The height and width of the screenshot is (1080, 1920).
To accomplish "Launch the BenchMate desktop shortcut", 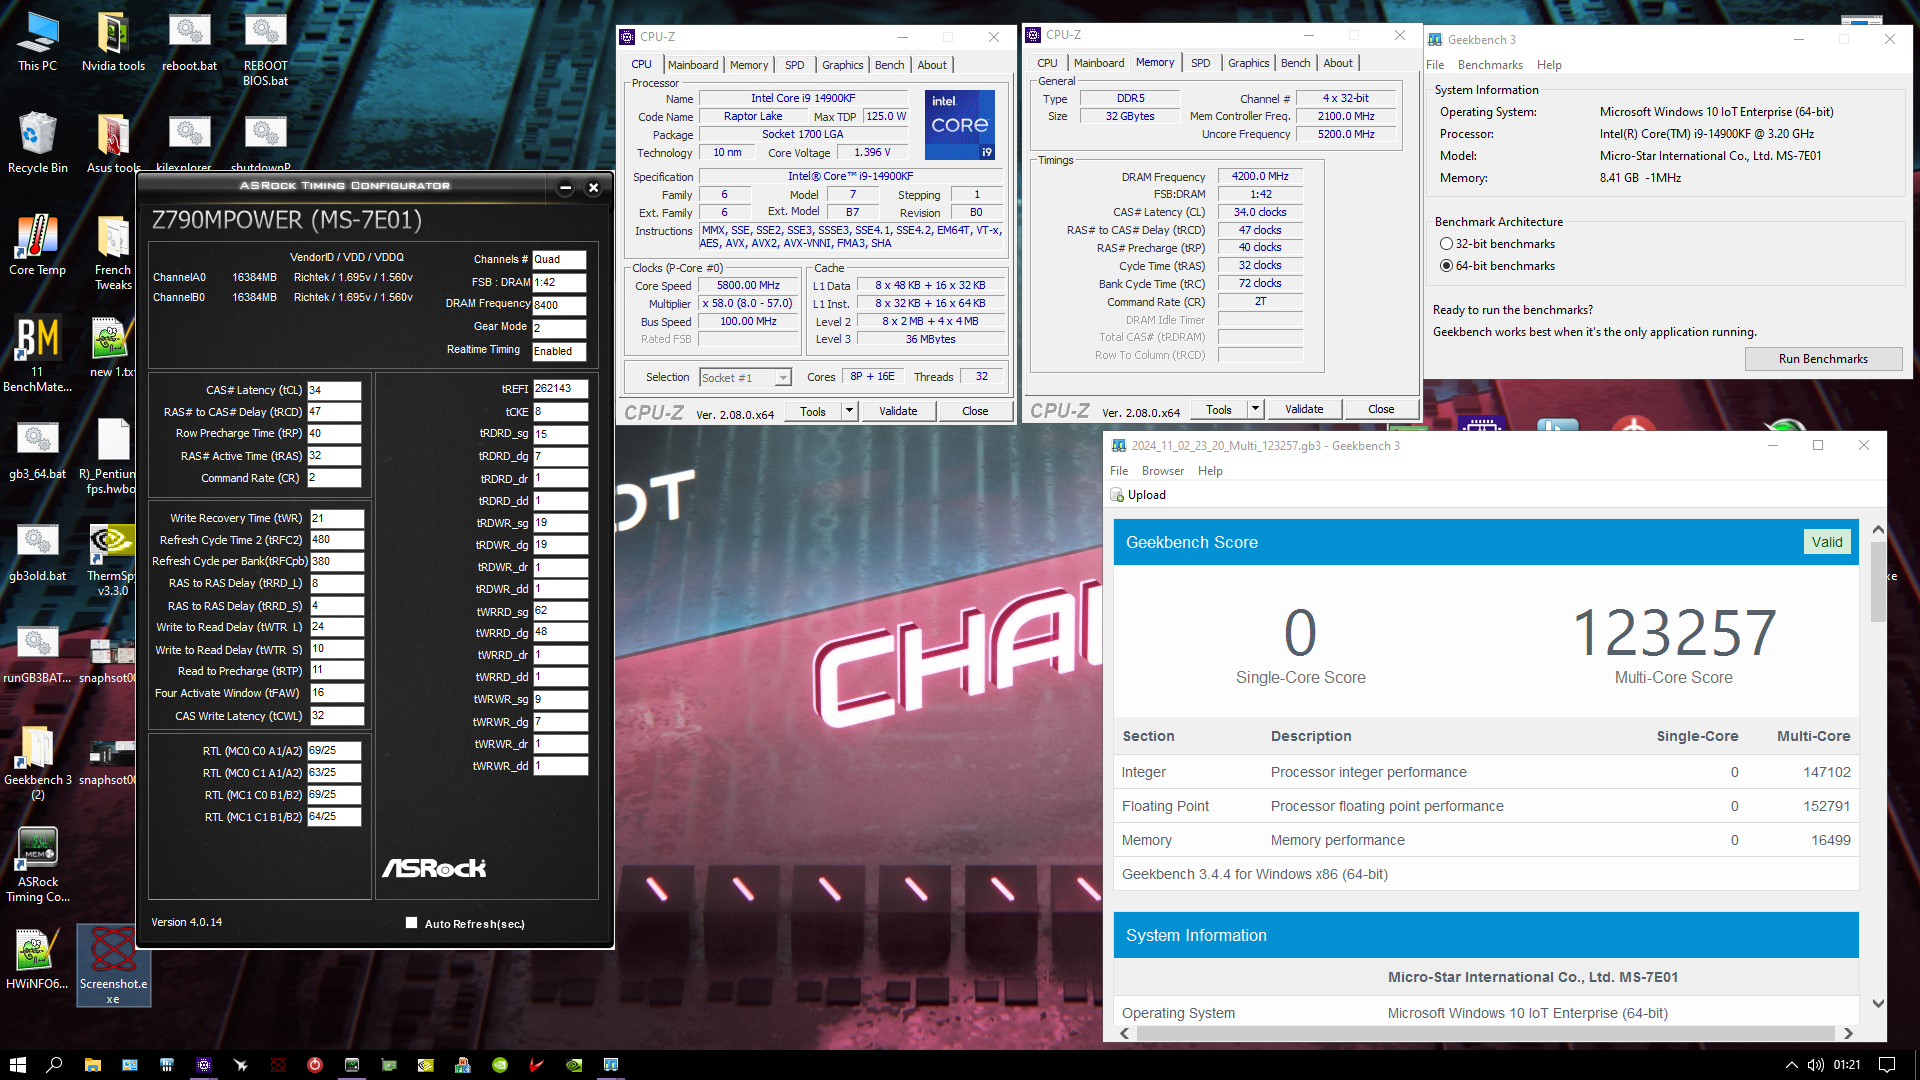I will [x=37, y=354].
